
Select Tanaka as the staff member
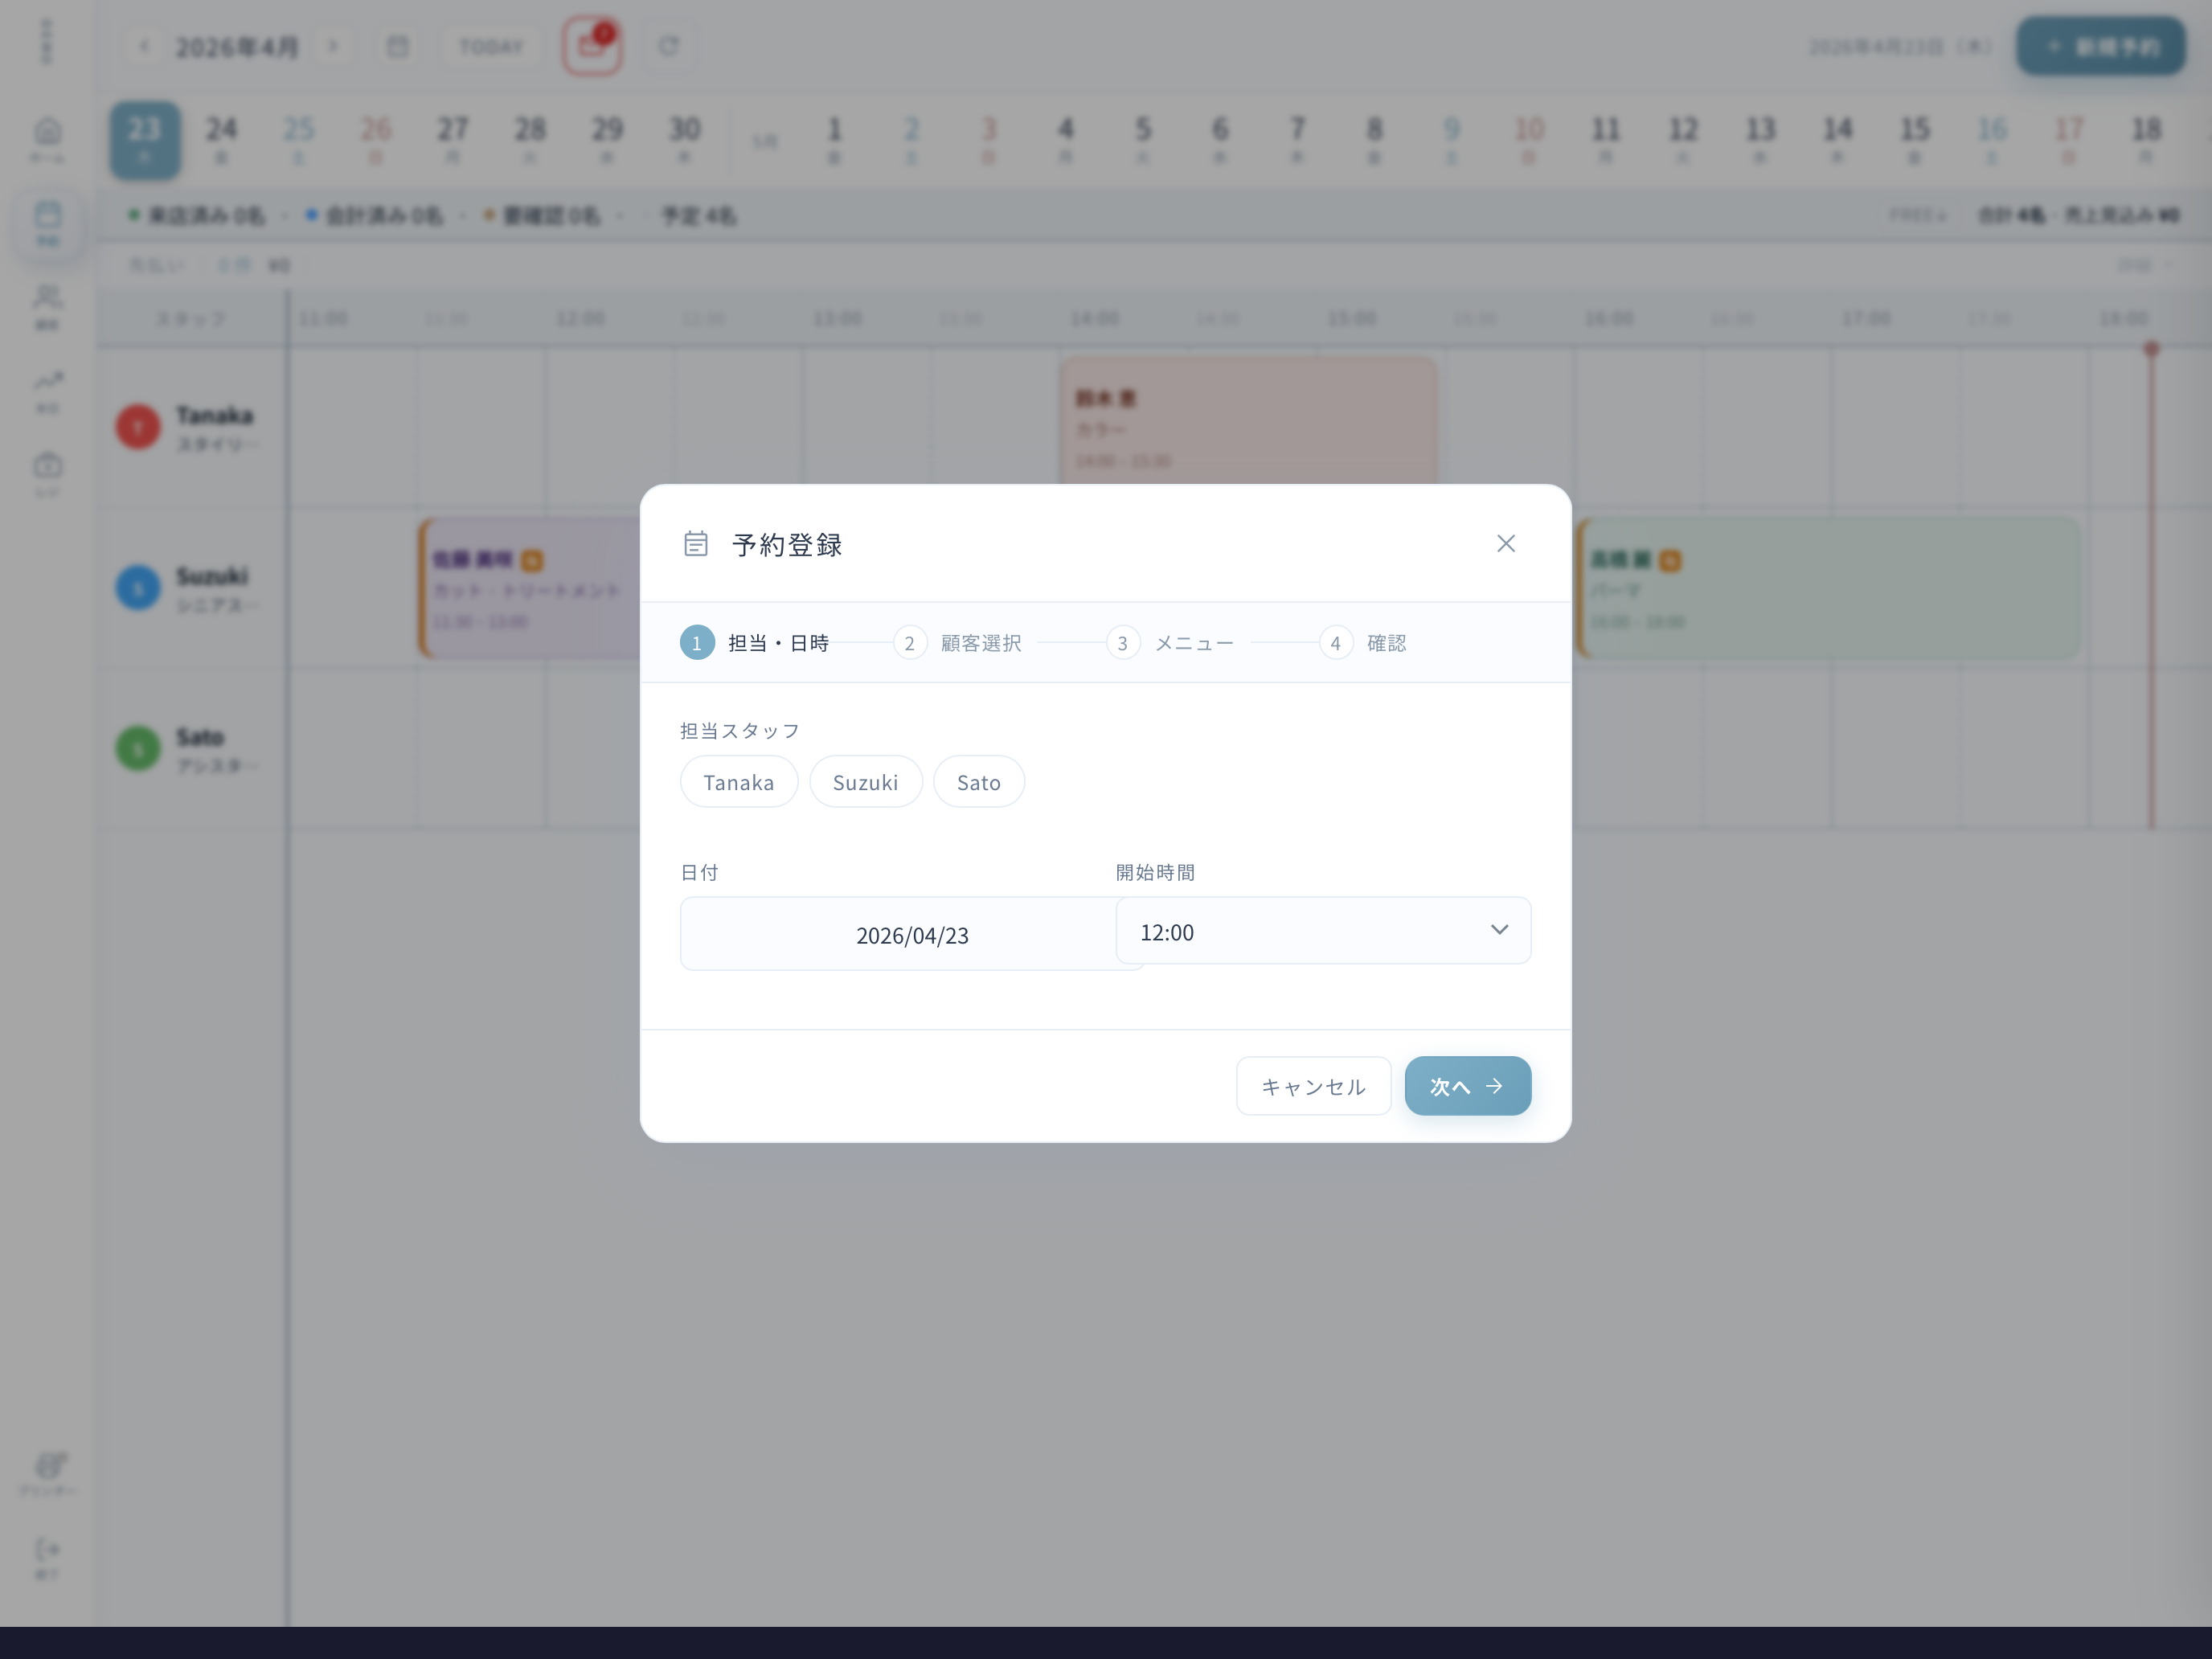739,782
